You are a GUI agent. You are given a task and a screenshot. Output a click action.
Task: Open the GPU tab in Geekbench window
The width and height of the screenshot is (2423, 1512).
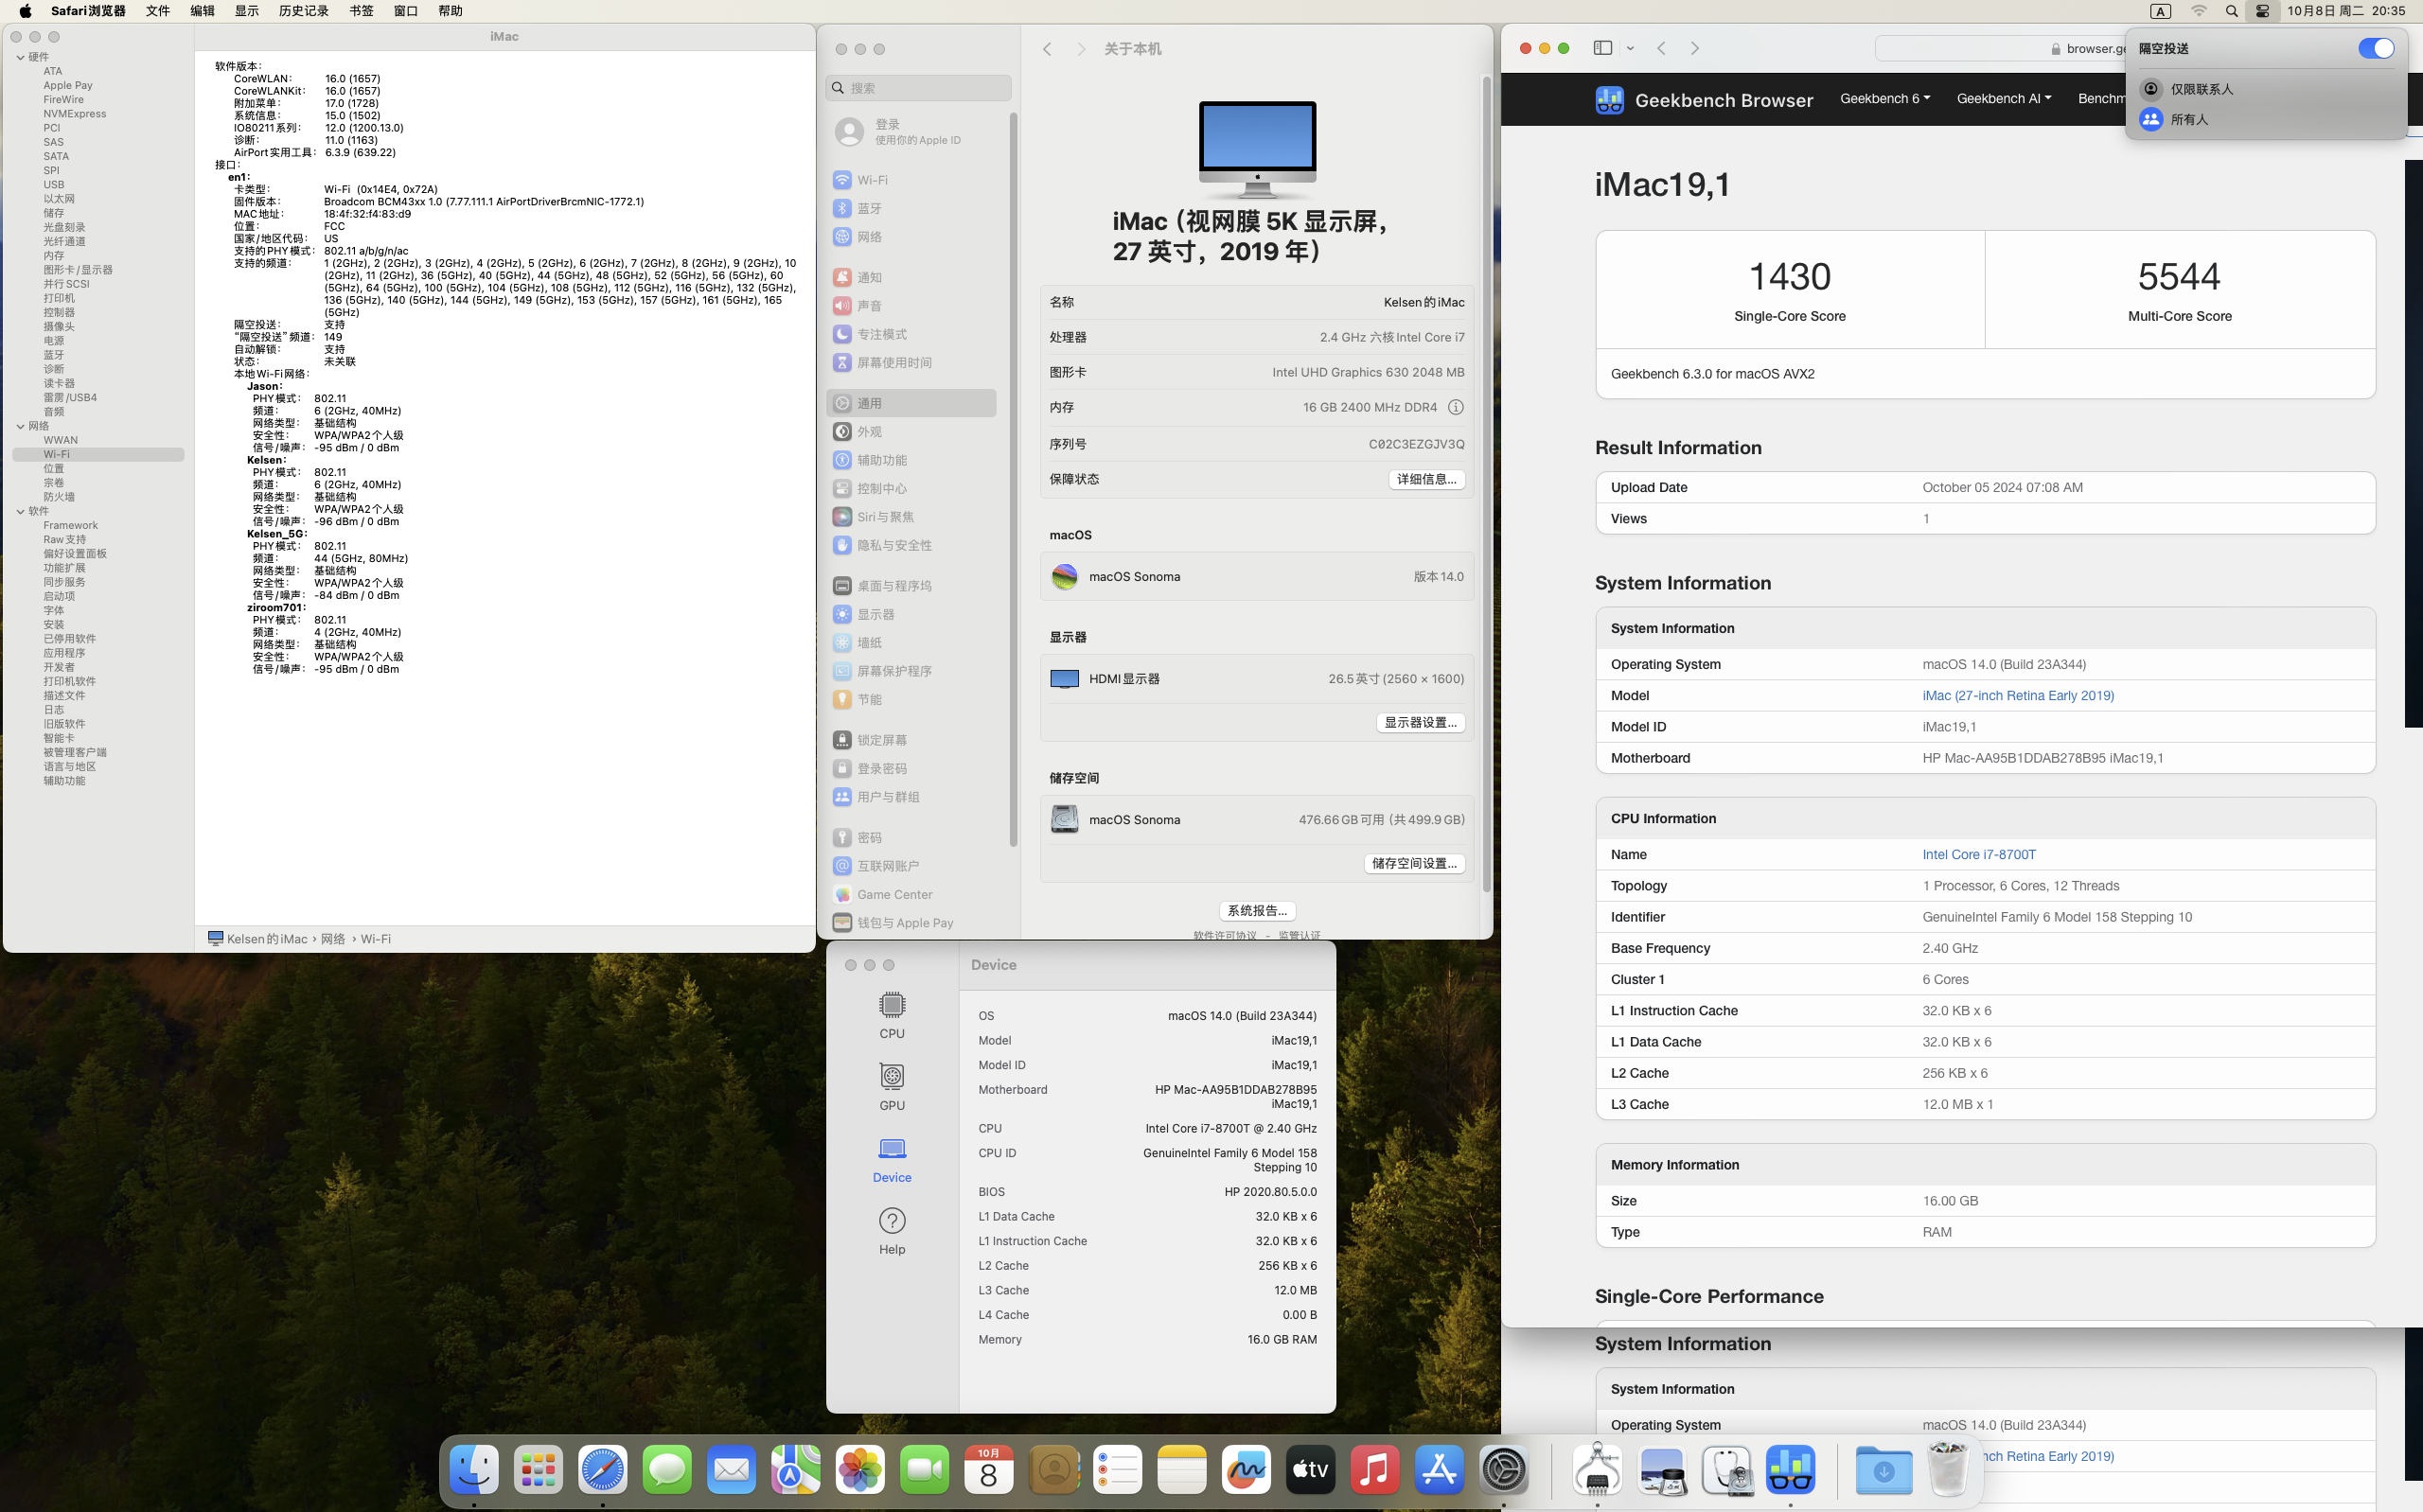(x=891, y=1087)
